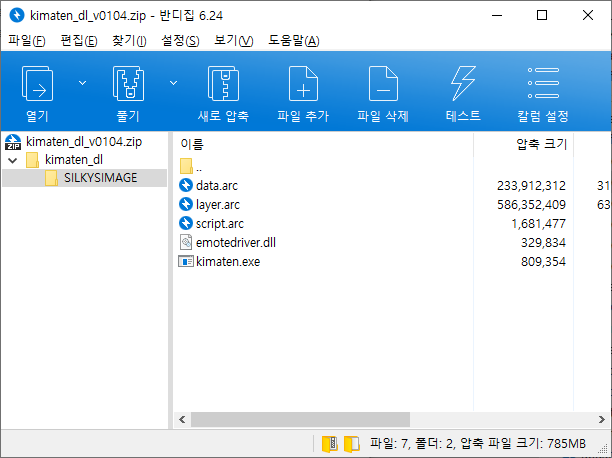This screenshot has height=458, width=612.
Task: Click the size value 586,352,409
Action: pos(531,205)
